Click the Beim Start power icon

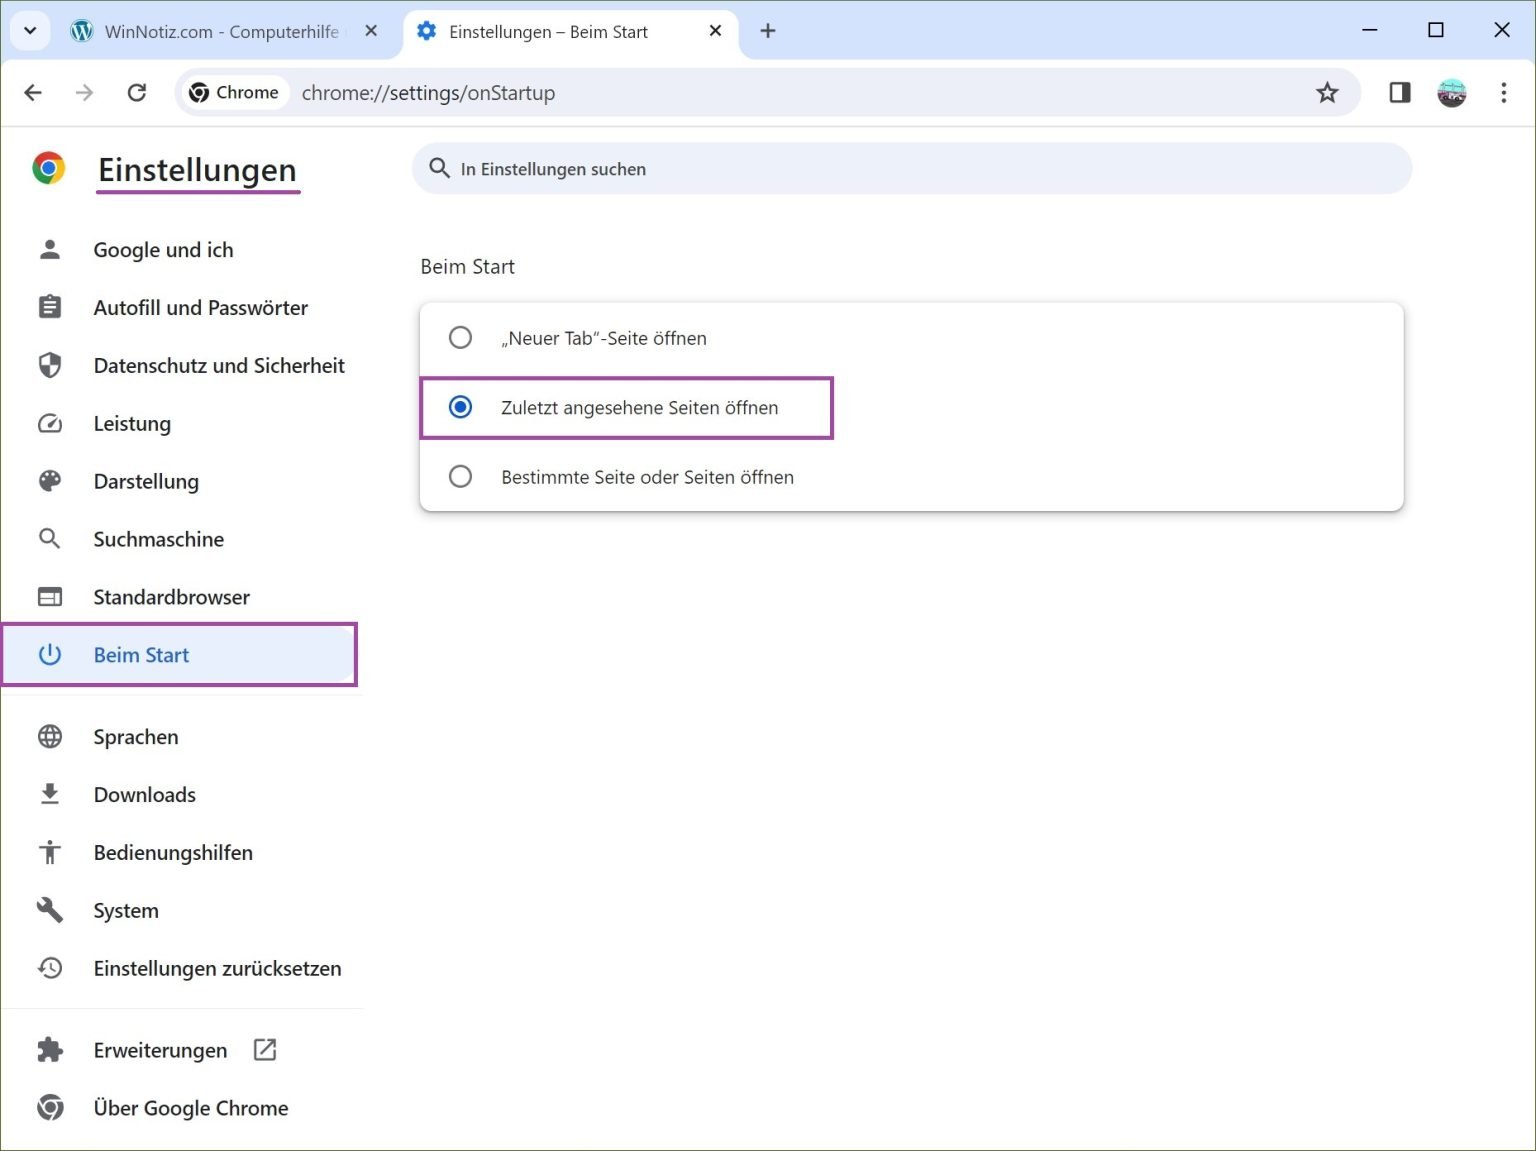coord(49,655)
